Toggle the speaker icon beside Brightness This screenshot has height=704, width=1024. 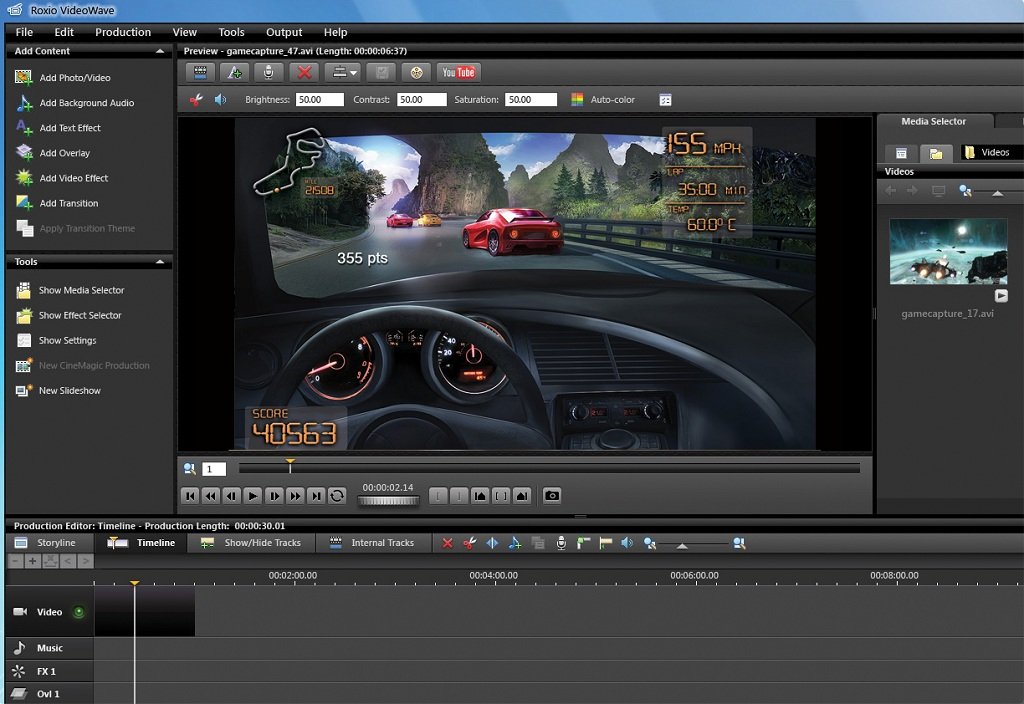pyautogui.click(x=220, y=100)
